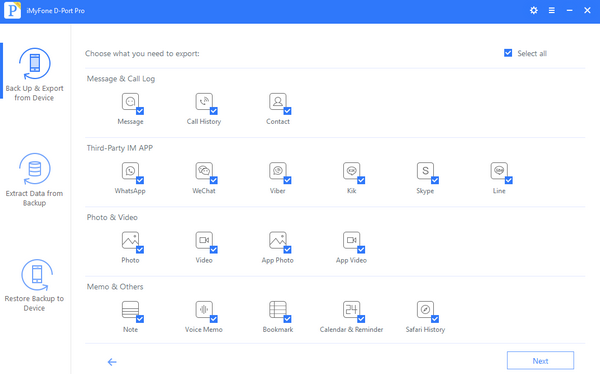Uncheck the Contact checkbox
600x374 pixels.
click(x=287, y=111)
